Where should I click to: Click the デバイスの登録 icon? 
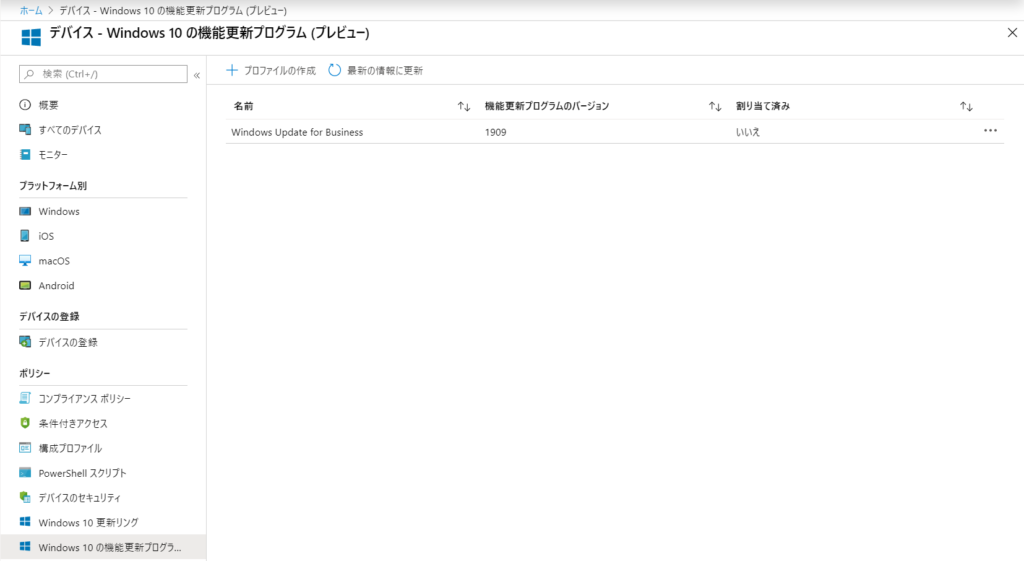pyautogui.click(x=25, y=342)
